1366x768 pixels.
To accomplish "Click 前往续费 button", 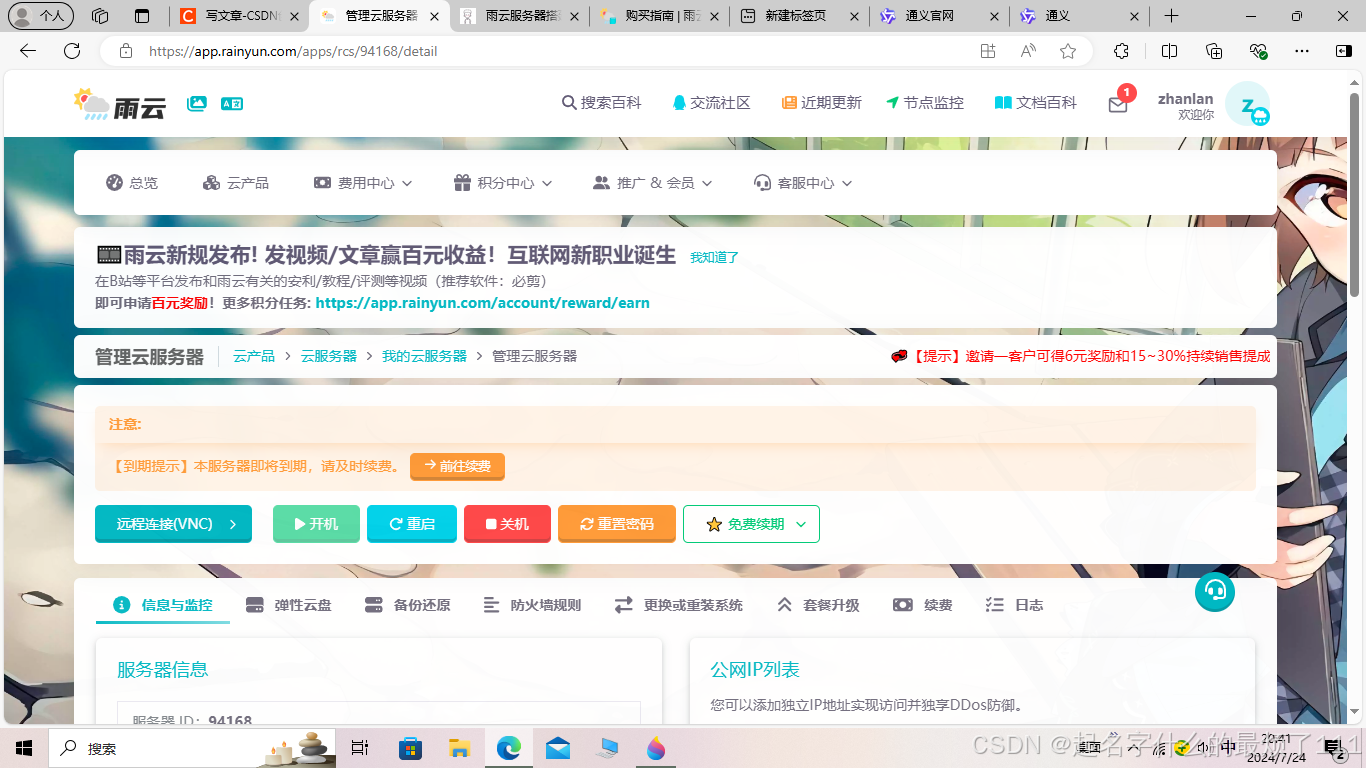I will pos(457,466).
